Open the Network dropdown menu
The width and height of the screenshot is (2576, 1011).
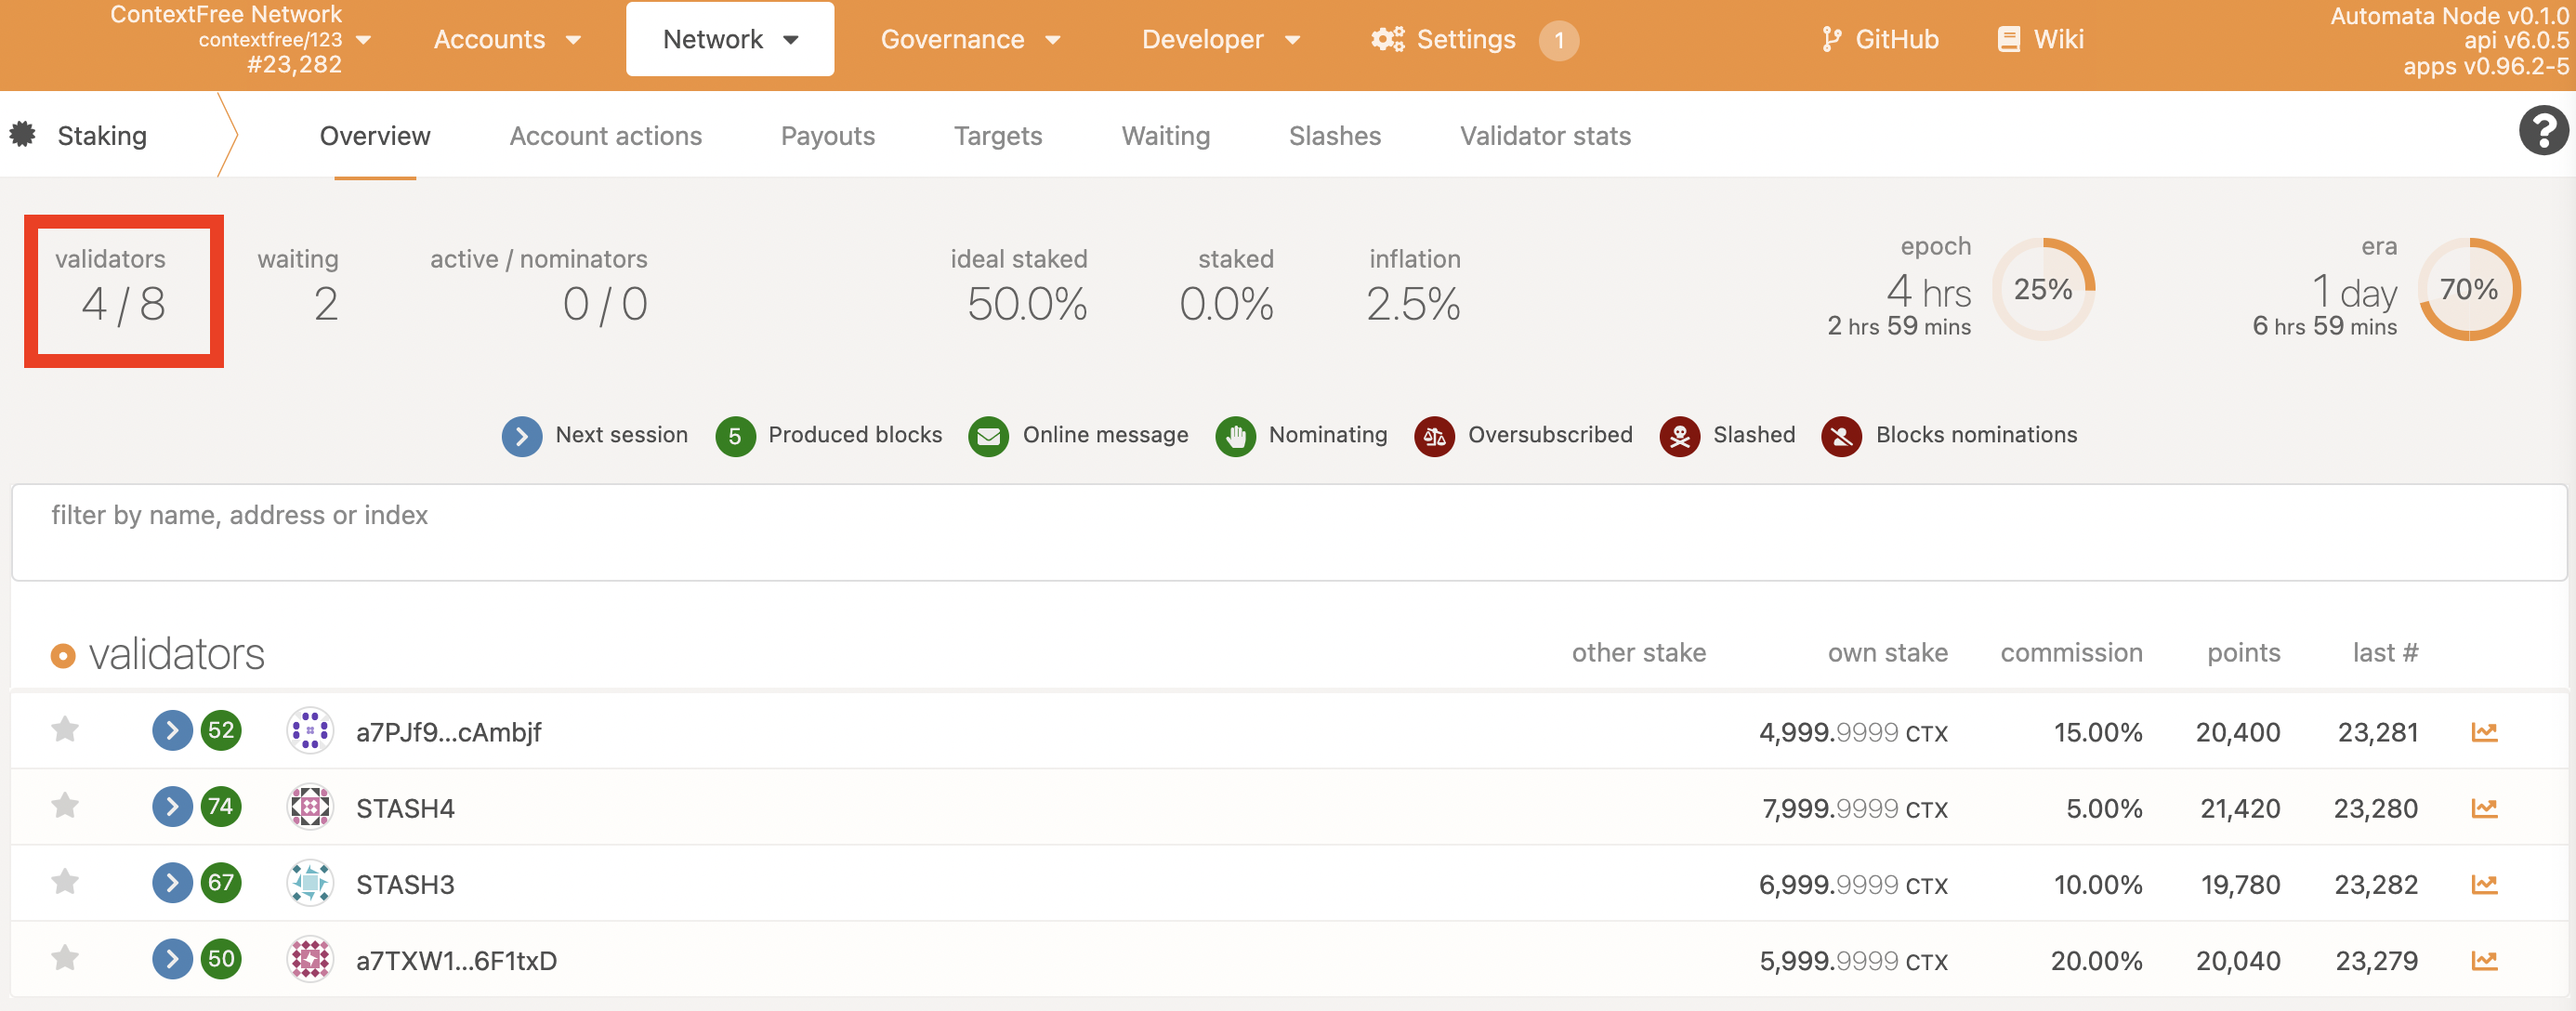pyautogui.click(x=730, y=39)
